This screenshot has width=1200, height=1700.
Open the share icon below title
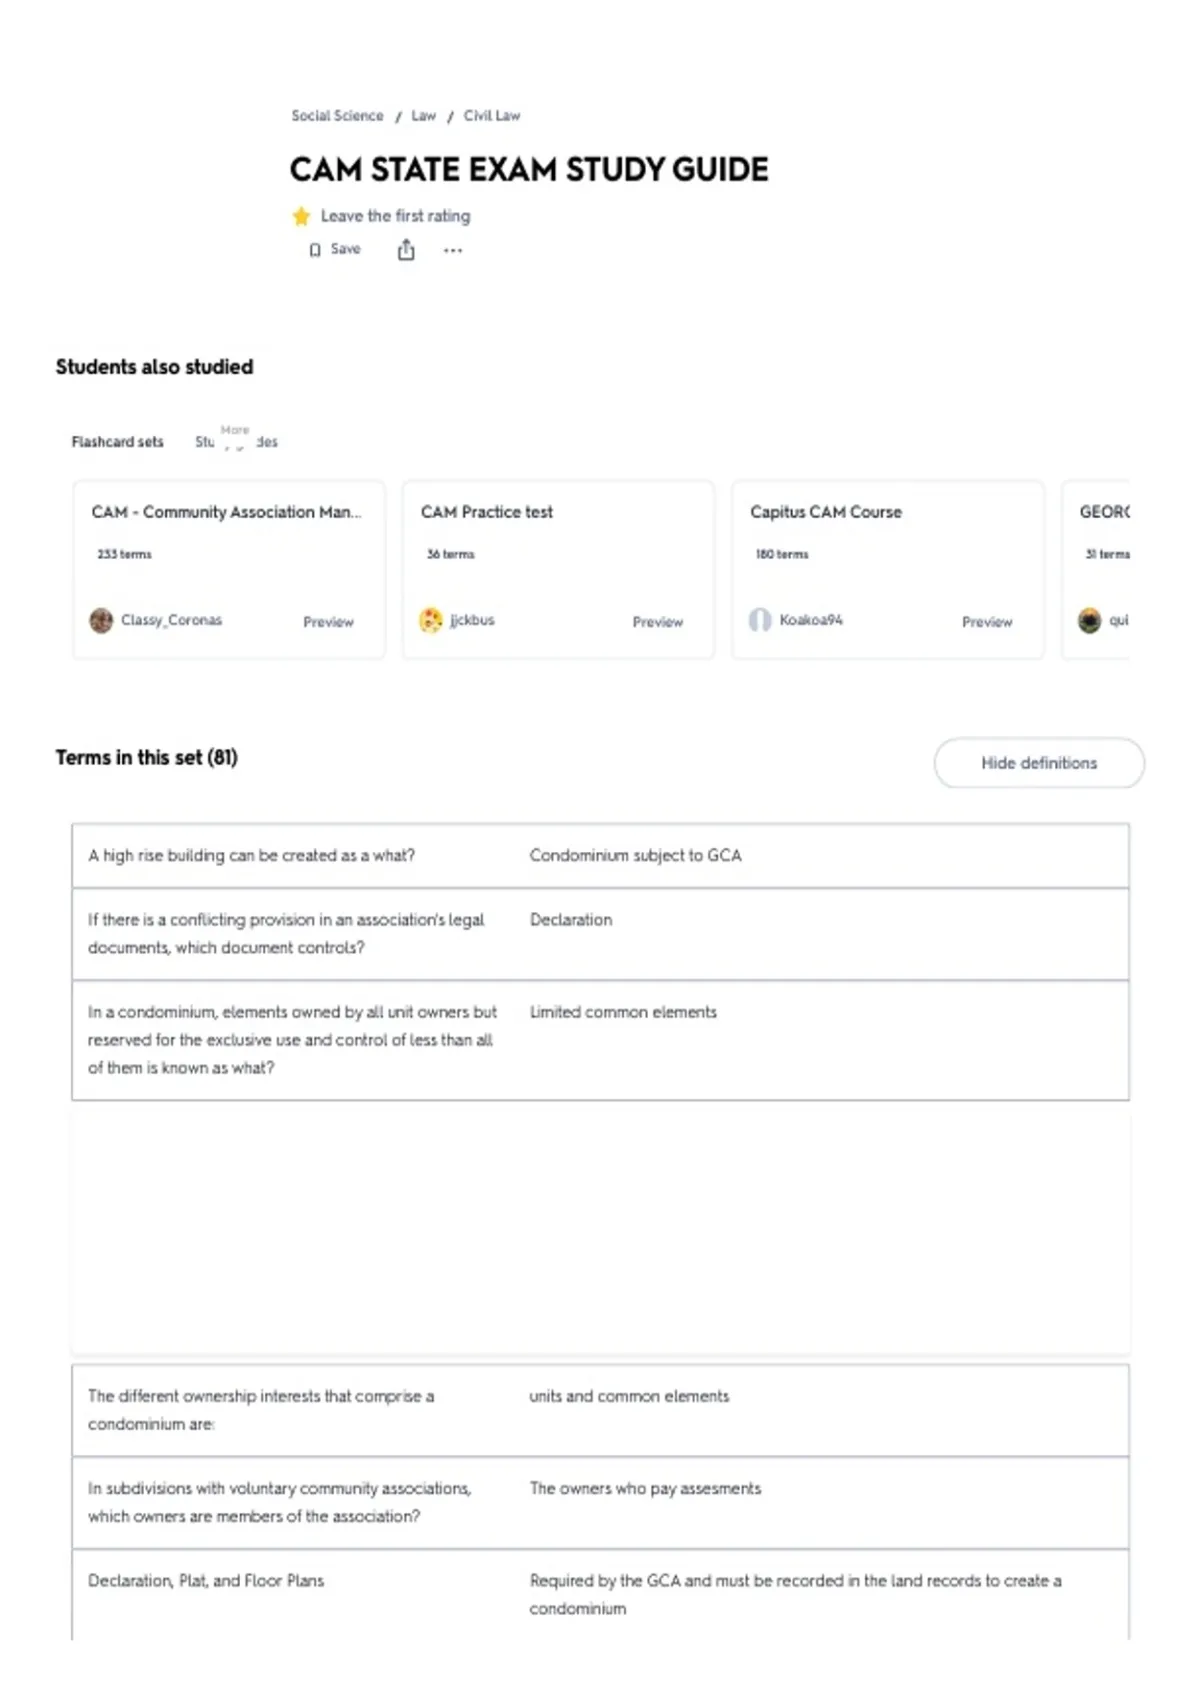point(406,250)
